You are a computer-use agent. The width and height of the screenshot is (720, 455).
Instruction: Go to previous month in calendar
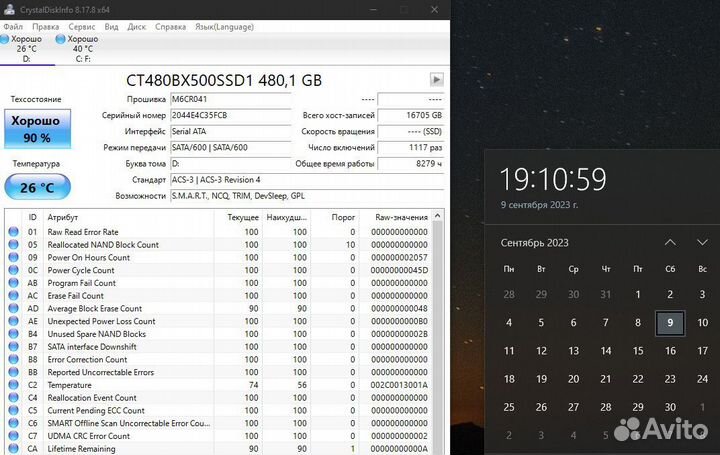[x=670, y=242]
